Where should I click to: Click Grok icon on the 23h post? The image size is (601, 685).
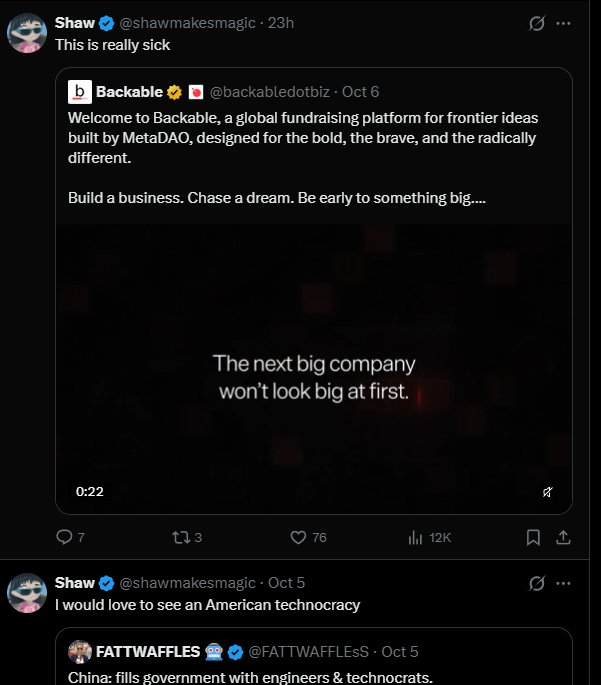point(536,23)
